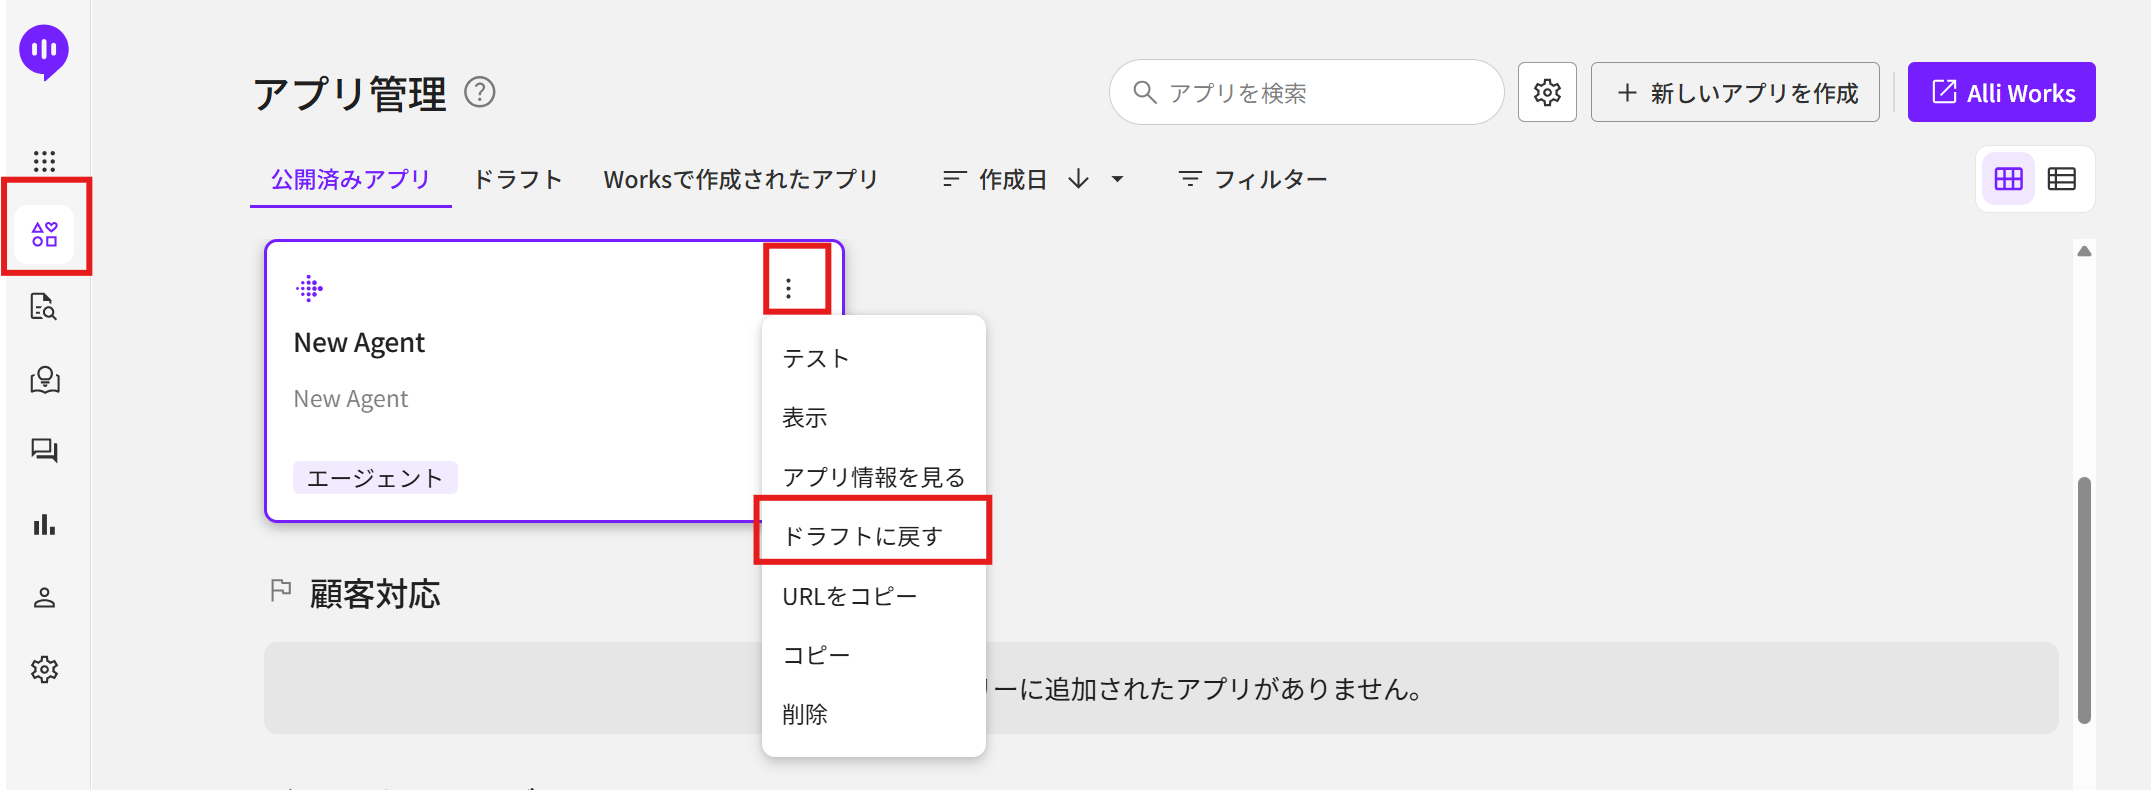Open the document search sidebar icon
Image resolution: width=2151 pixels, height=790 pixels.
44,307
